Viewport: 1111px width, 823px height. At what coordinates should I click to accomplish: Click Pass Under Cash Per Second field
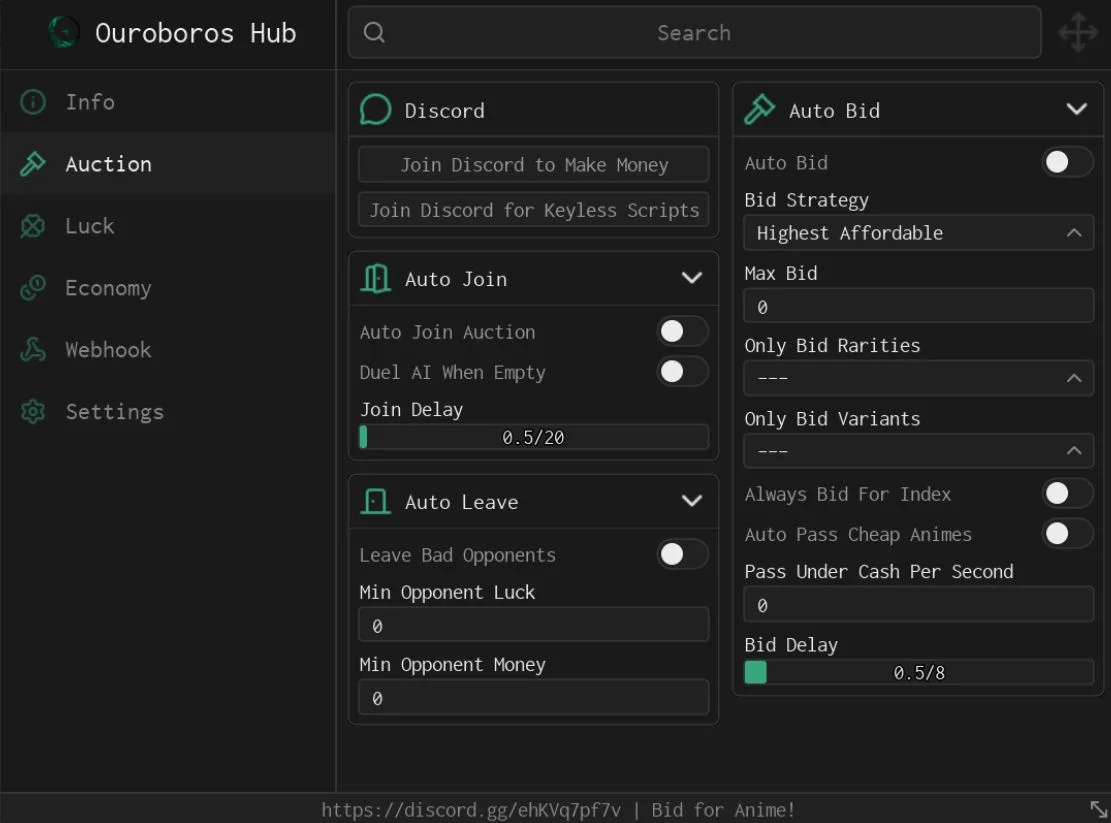pos(918,604)
